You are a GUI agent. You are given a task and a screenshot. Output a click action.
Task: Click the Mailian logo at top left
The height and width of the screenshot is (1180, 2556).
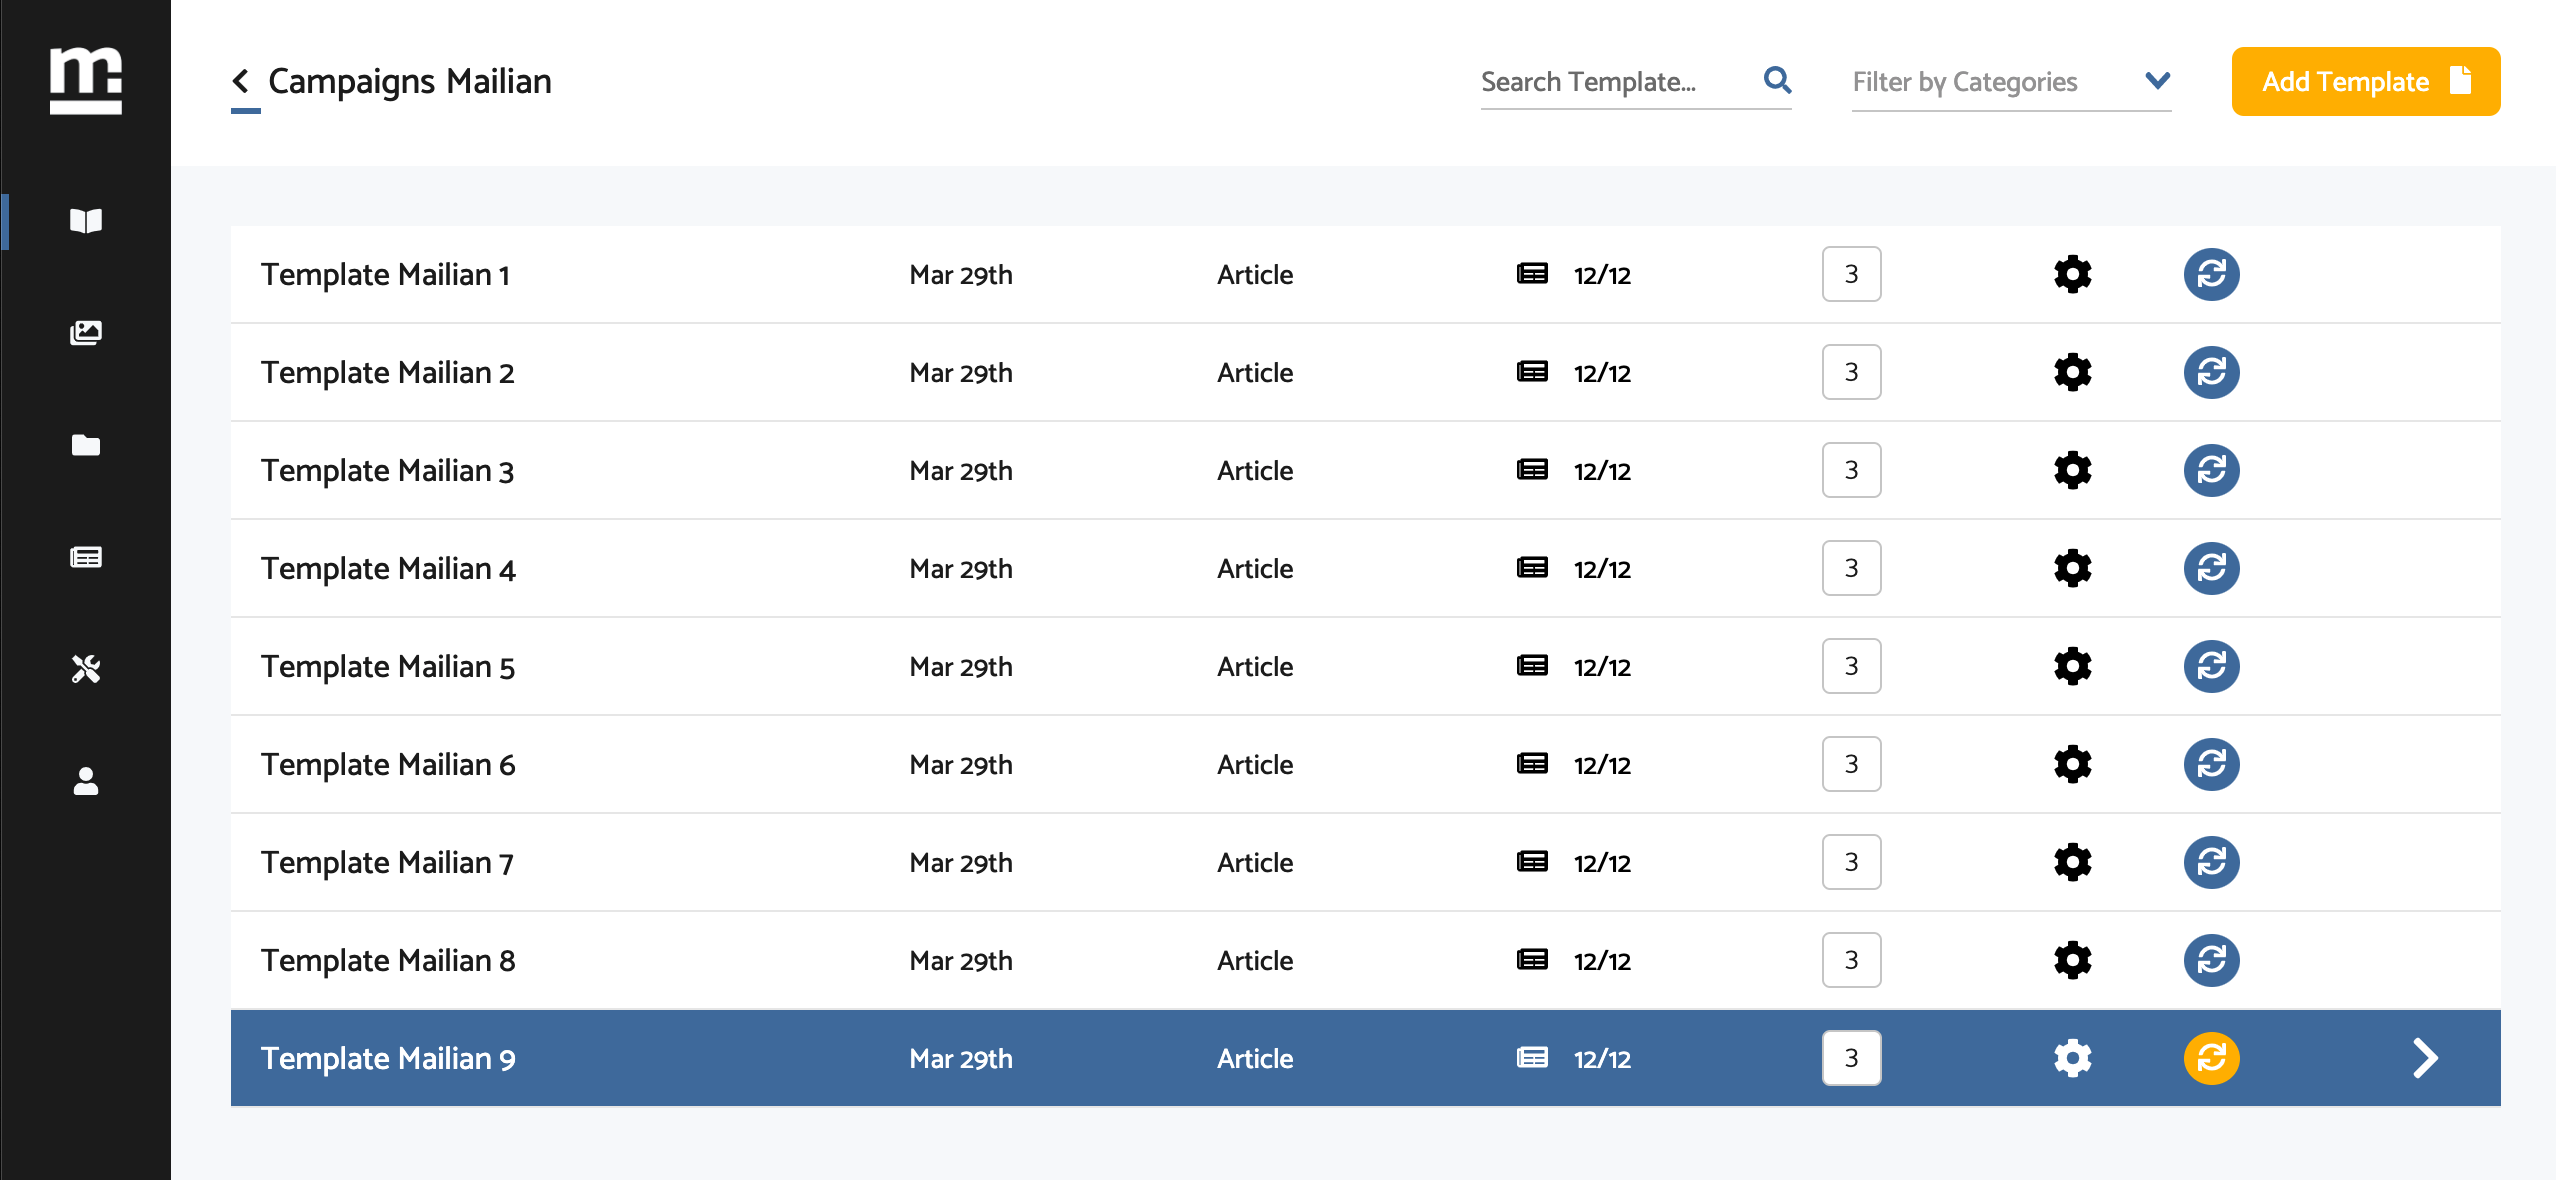pyautogui.click(x=86, y=80)
